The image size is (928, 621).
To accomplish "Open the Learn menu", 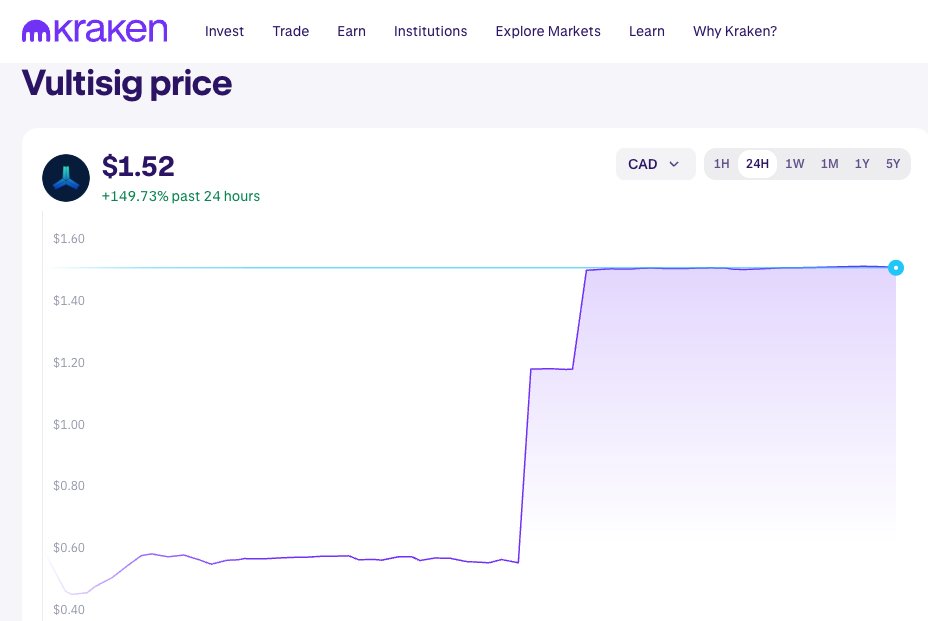I will 647,31.
